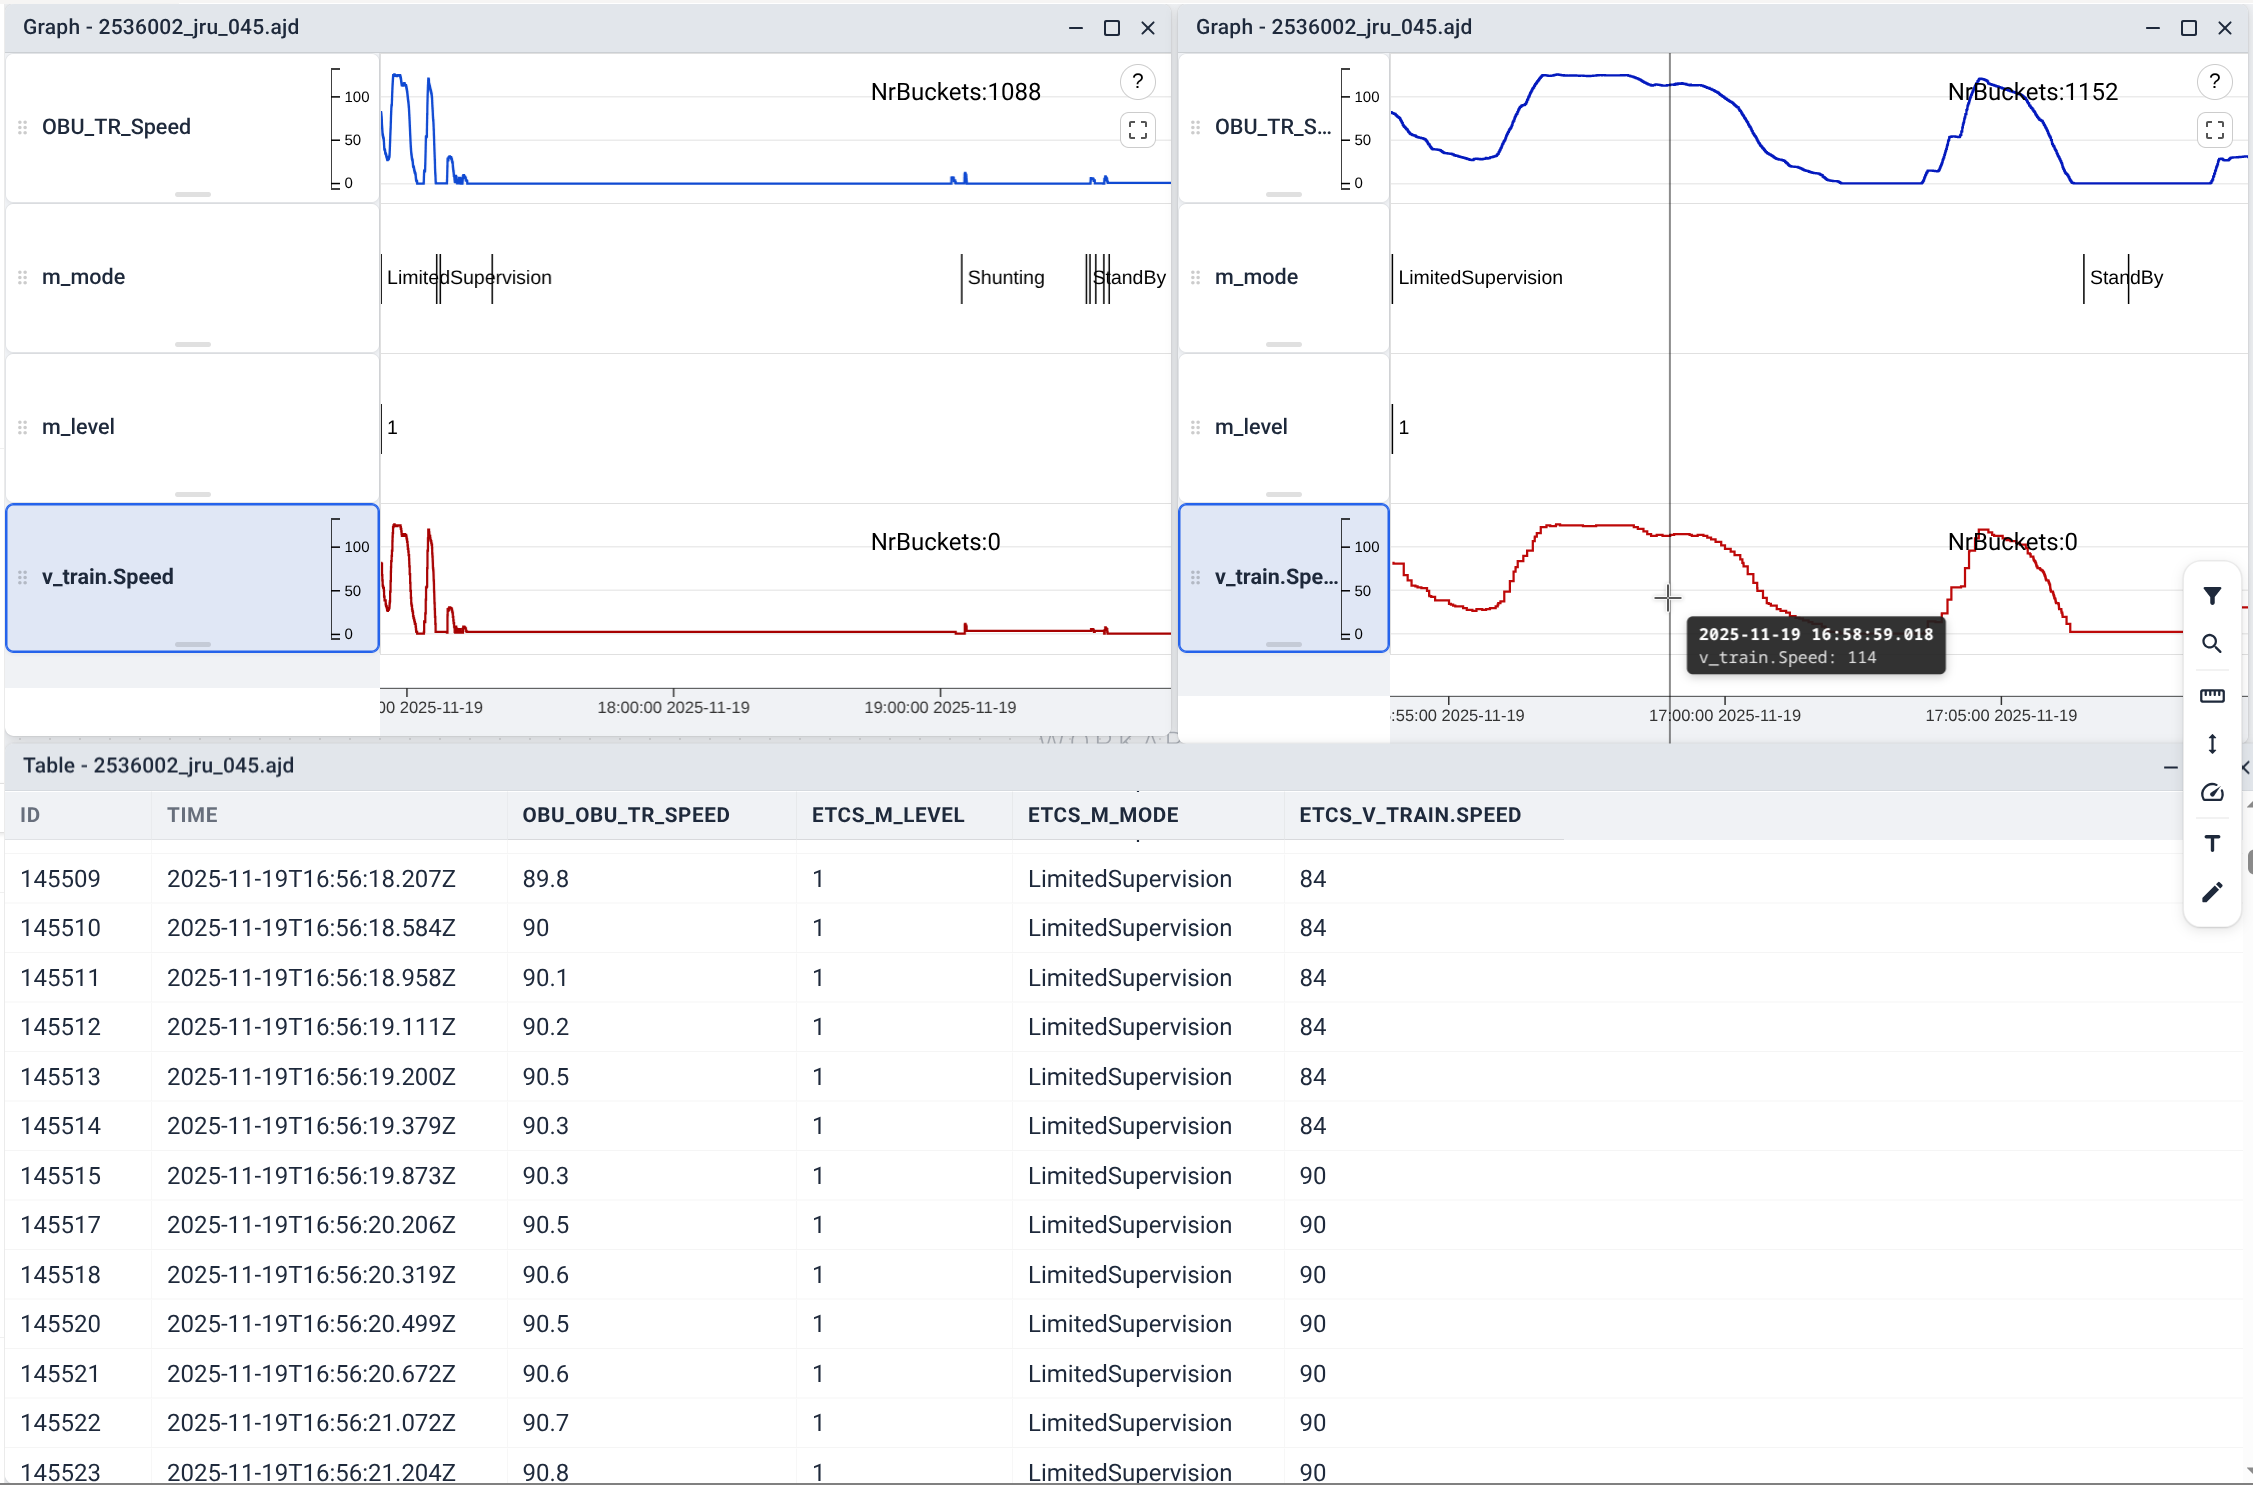Select the ruler measure tool
The height and width of the screenshot is (1485, 2253).
(x=2212, y=695)
